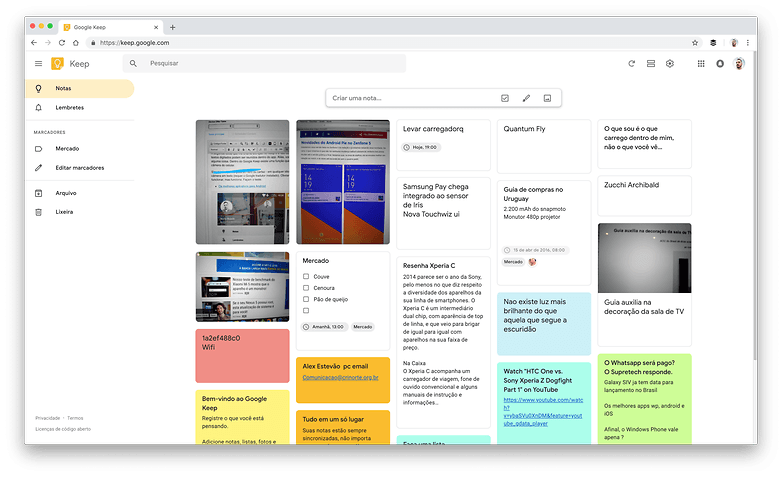Open the blue Nao existe luz note
This screenshot has width=782, height=477.
[544, 324]
